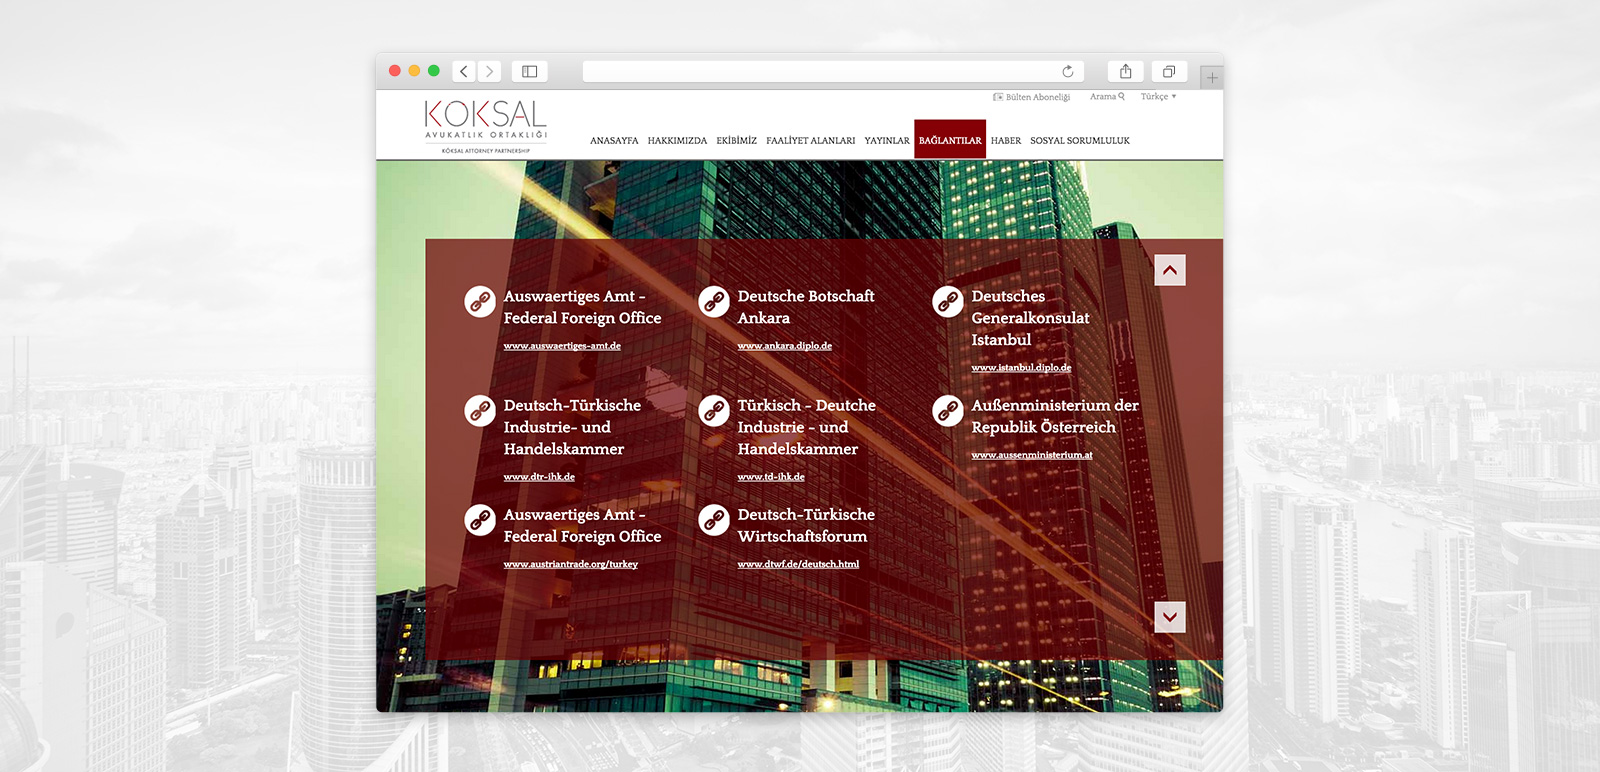The width and height of the screenshot is (1600, 772).
Task: Open Bülten Aboneliği newsletter link
Action: (1032, 97)
